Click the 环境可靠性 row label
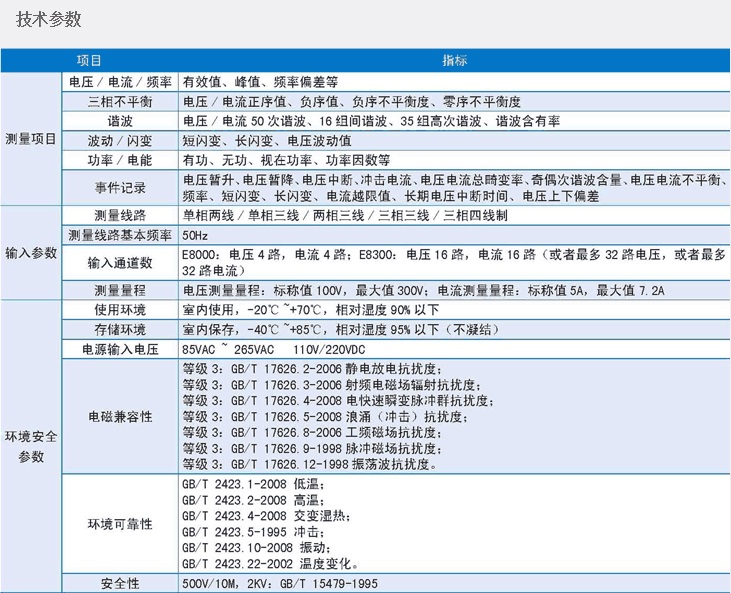Screen dimensions: 731x593 [x=119, y=523]
